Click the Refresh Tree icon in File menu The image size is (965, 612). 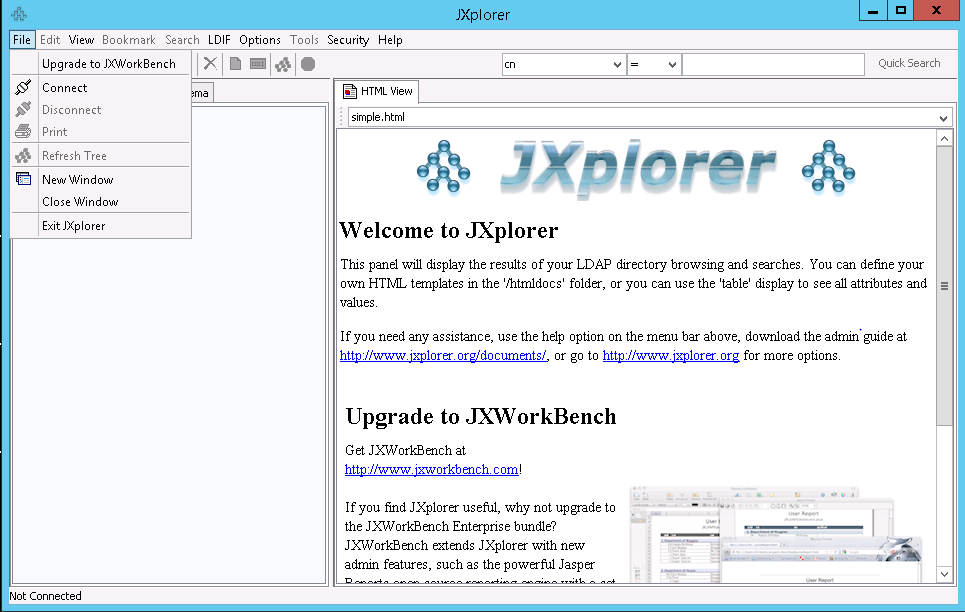(x=23, y=156)
